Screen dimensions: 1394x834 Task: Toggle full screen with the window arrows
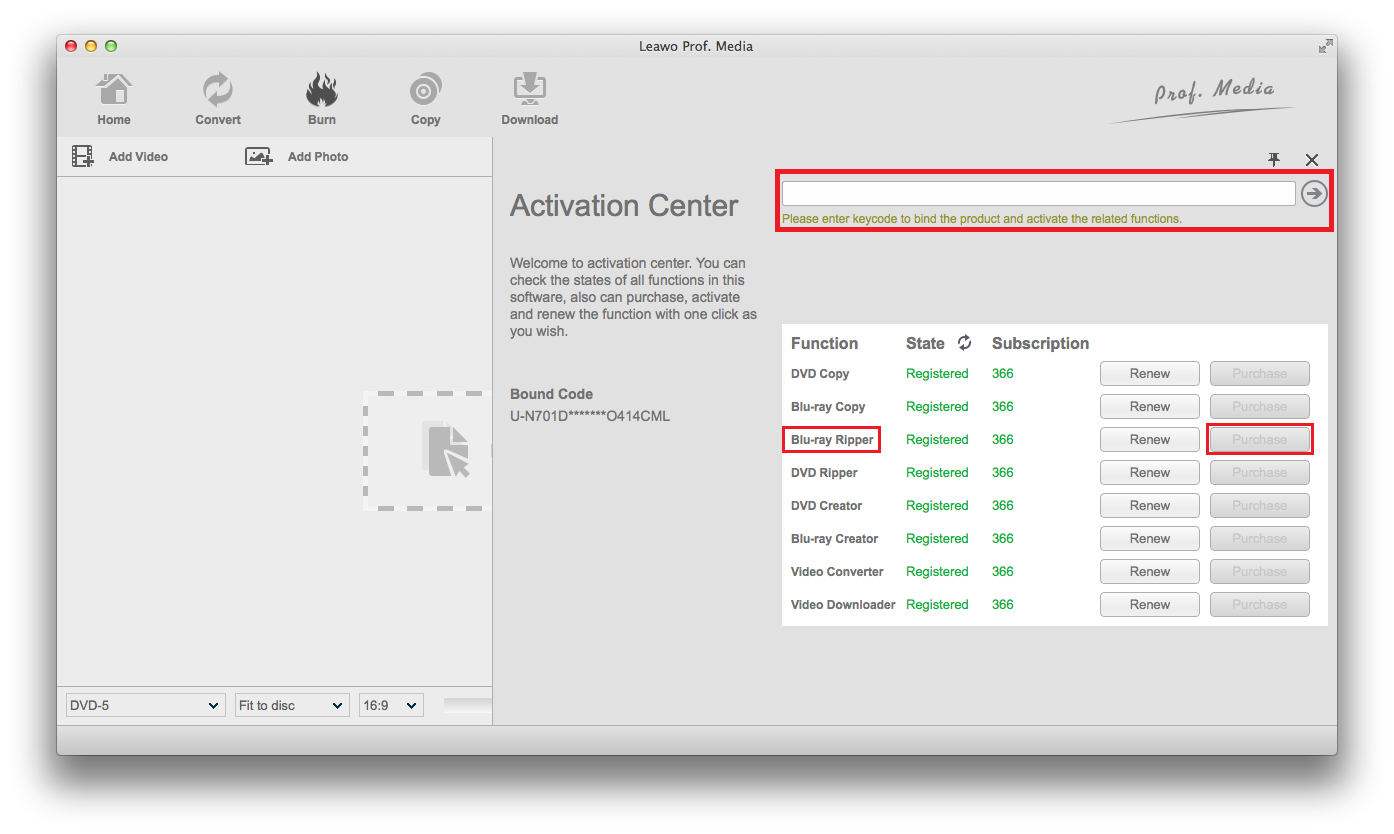pos(1325,46)
